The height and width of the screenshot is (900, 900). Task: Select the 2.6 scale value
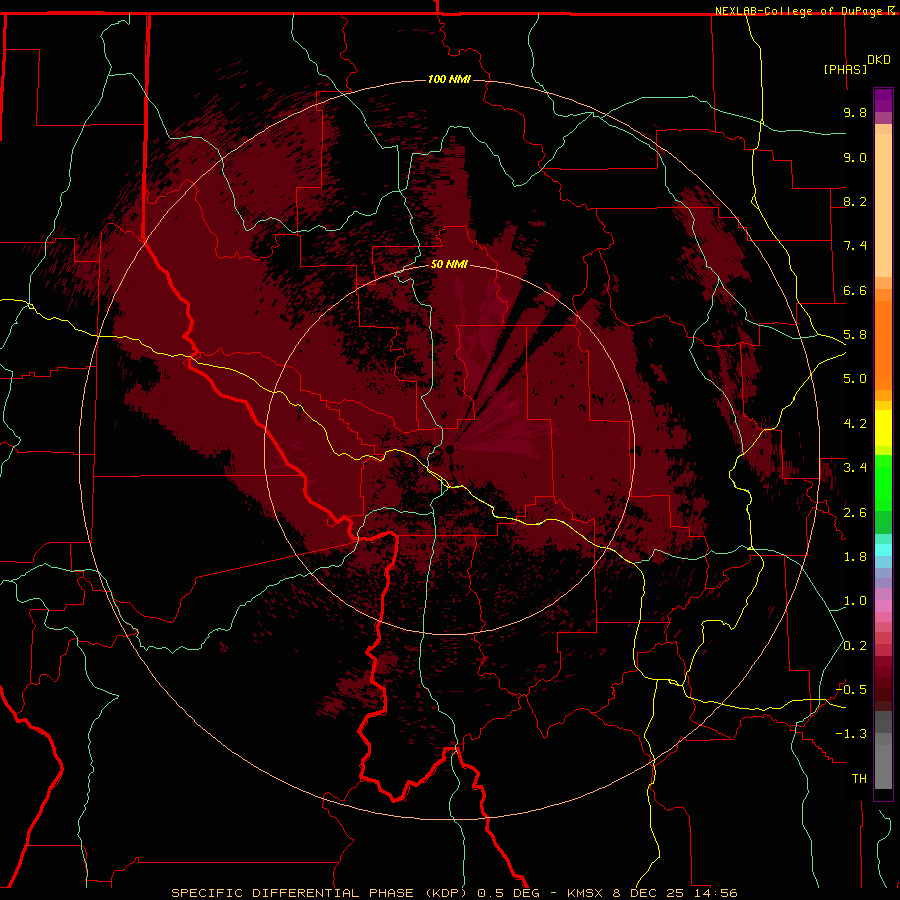tap(855, 513)
